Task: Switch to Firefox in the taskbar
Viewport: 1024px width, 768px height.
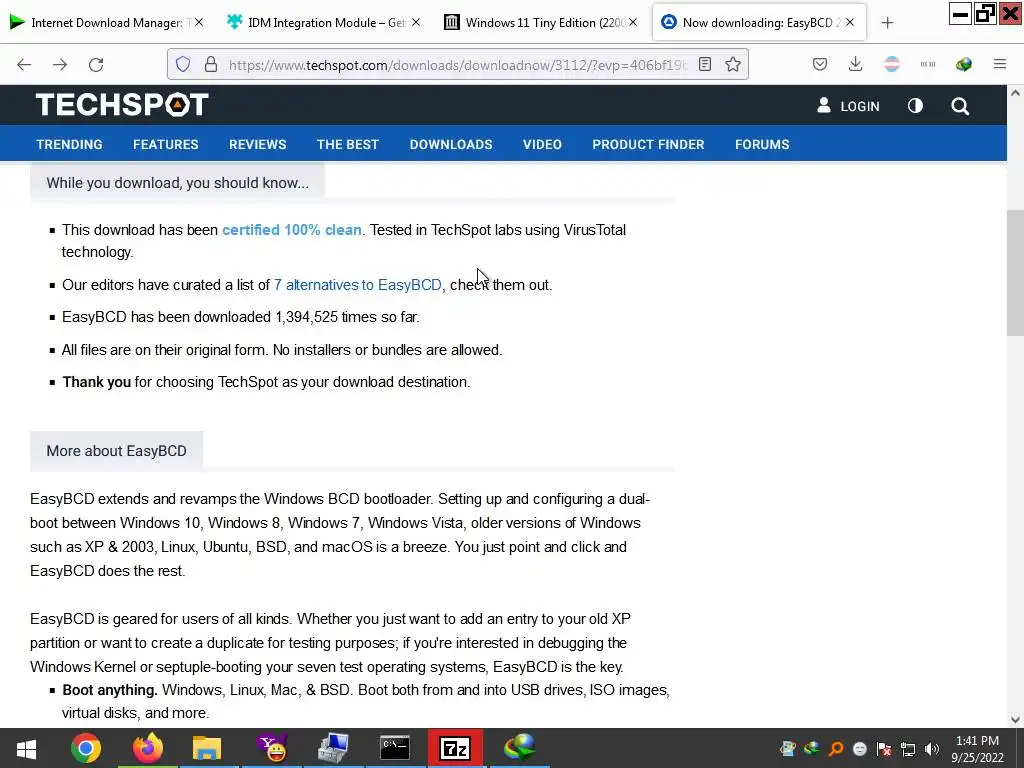Action: point(148,748)
